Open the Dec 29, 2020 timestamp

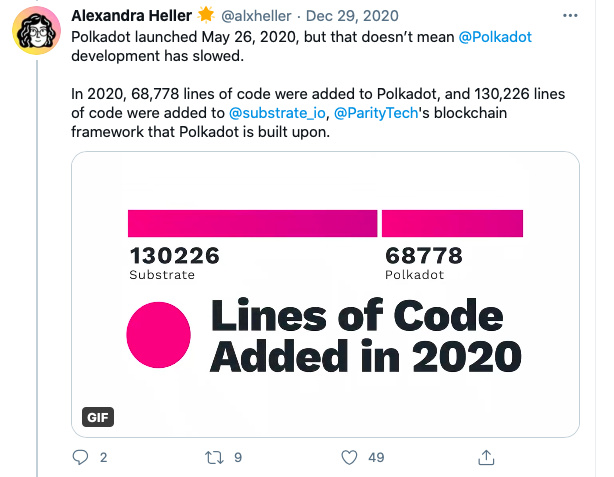coord(352,16)
